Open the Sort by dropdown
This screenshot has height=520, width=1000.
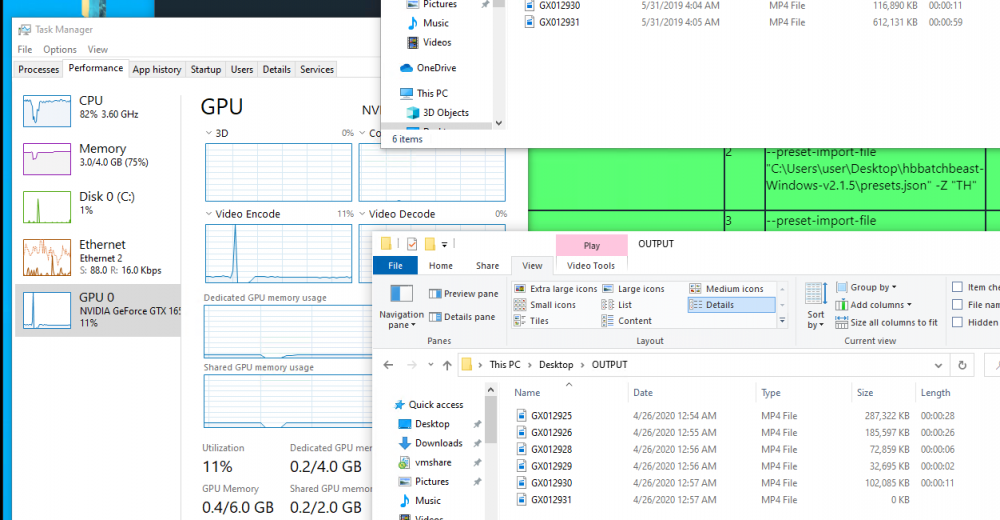tap(816, 306)
